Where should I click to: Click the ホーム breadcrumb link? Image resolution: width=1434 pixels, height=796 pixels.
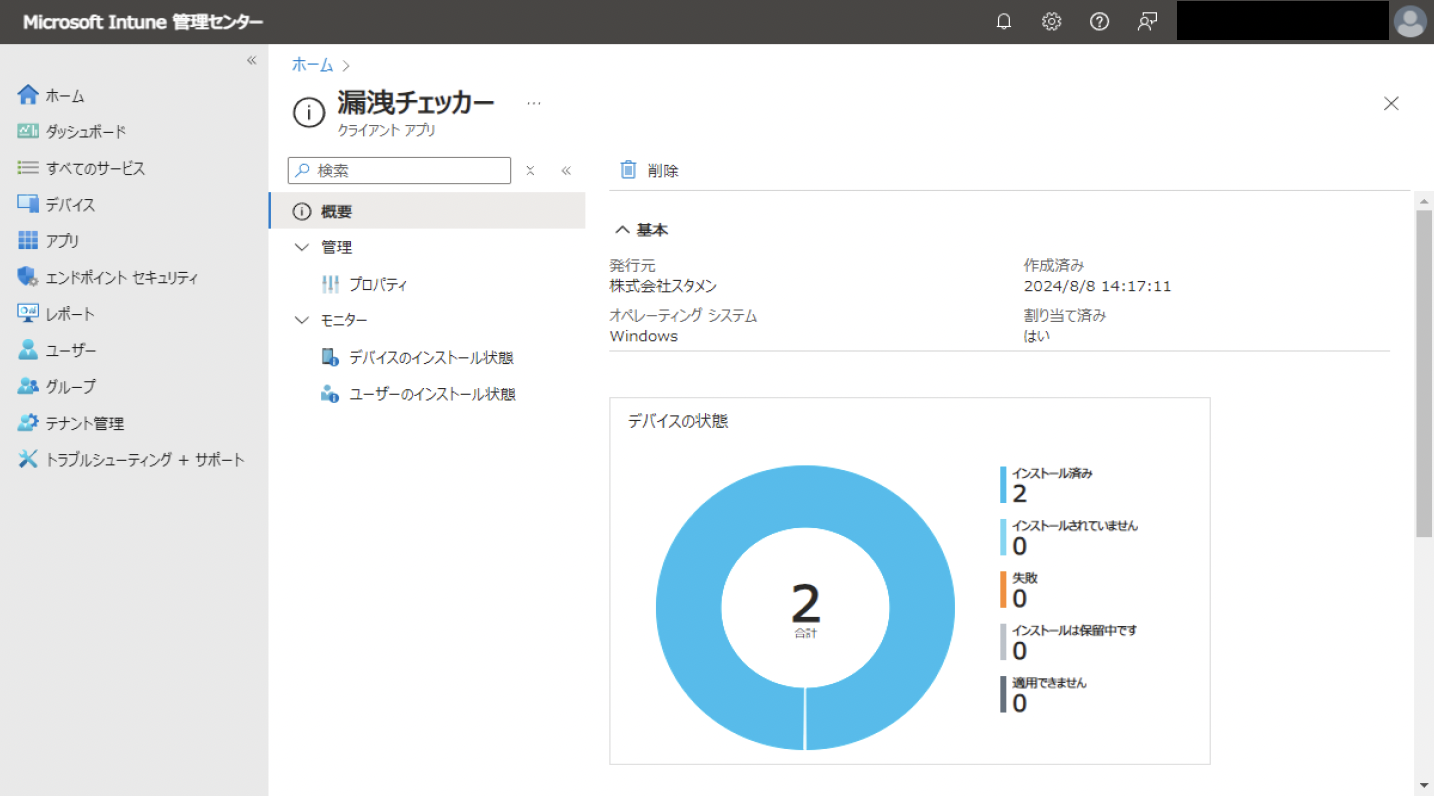[x=312, y=65]
